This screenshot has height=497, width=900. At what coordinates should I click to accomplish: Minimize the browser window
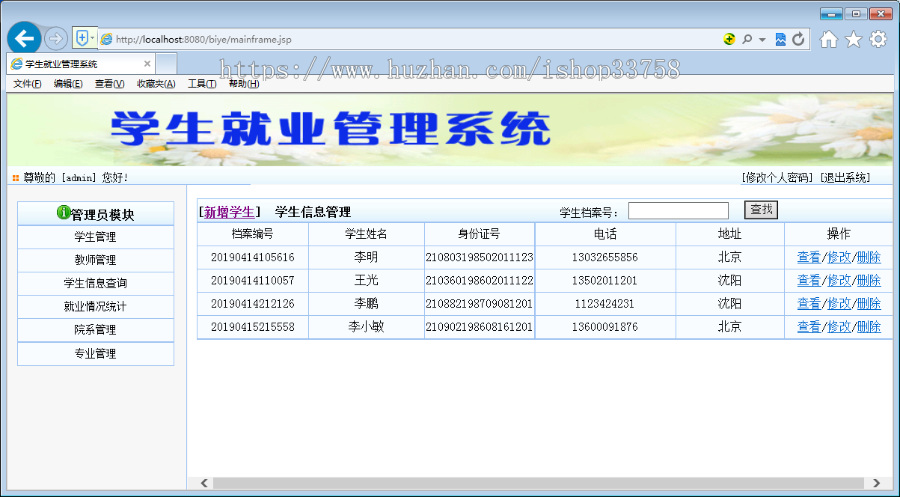831,14
